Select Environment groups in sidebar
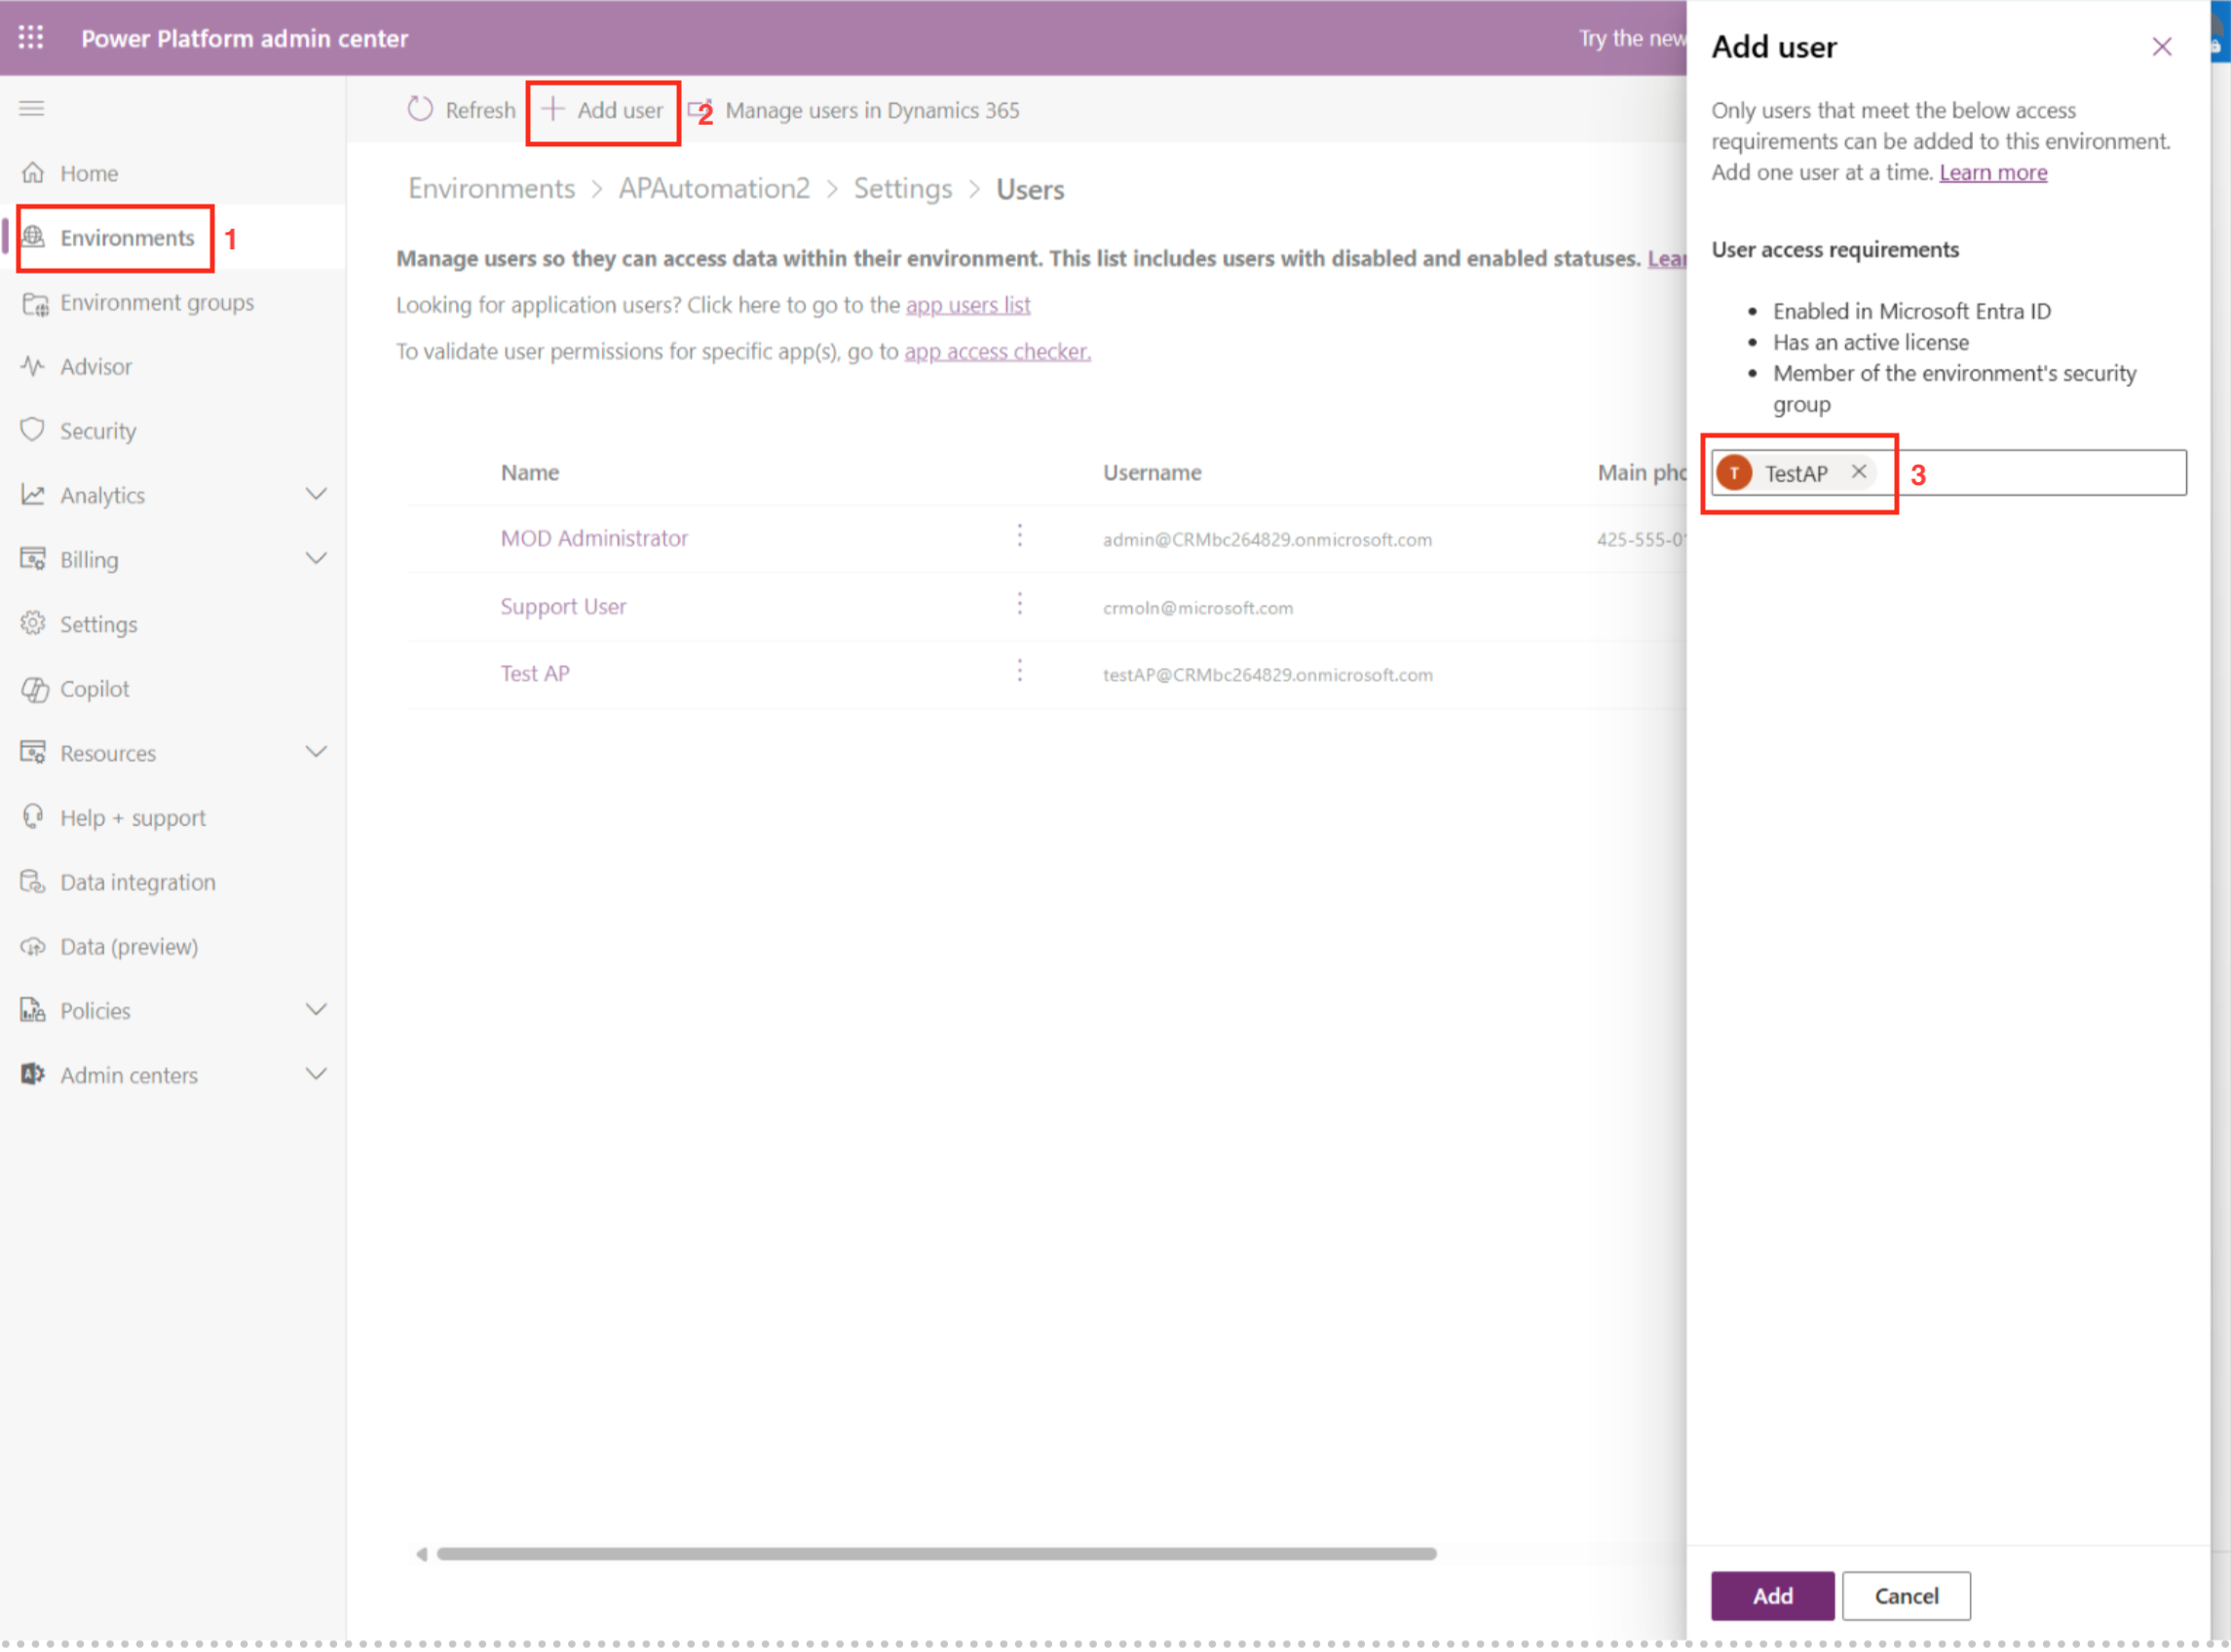Viewport: 2231px width, 1652px height. 157,302
